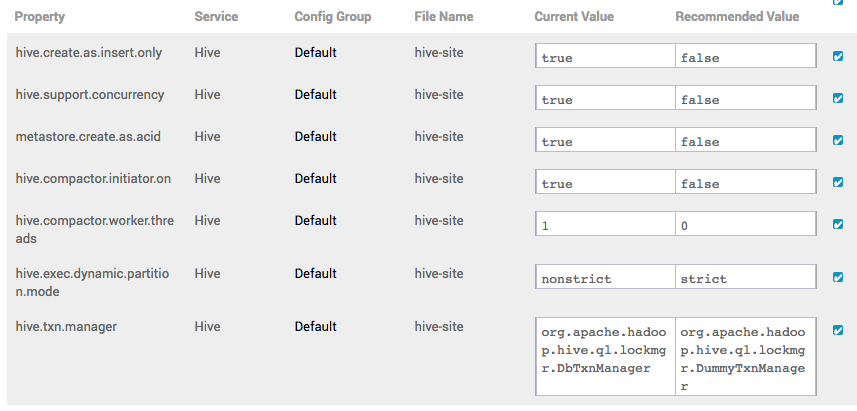Click the Config Group column header
Screen dimensions: 857x411
coord(333,17)
